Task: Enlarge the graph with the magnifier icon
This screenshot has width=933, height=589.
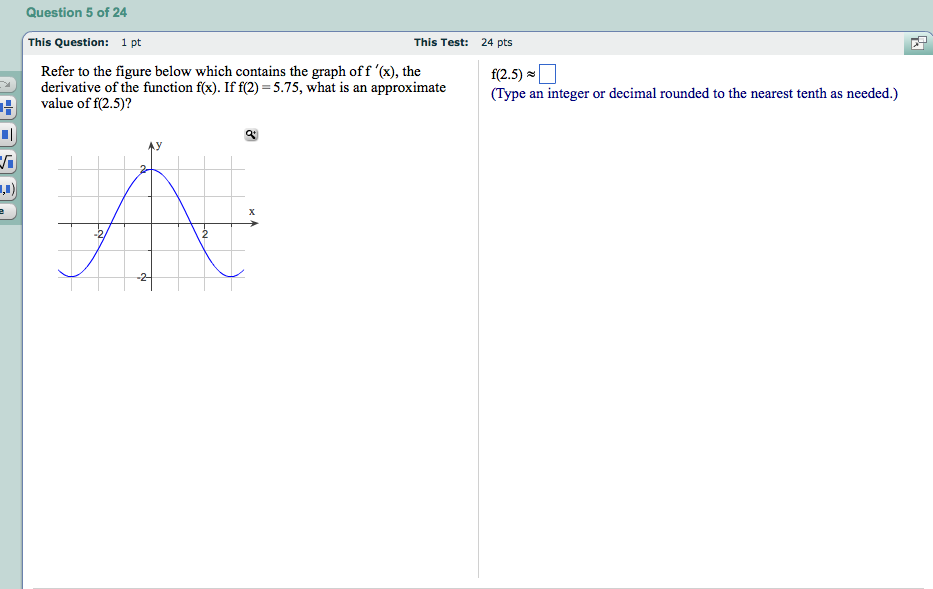Action: [252, 135]
